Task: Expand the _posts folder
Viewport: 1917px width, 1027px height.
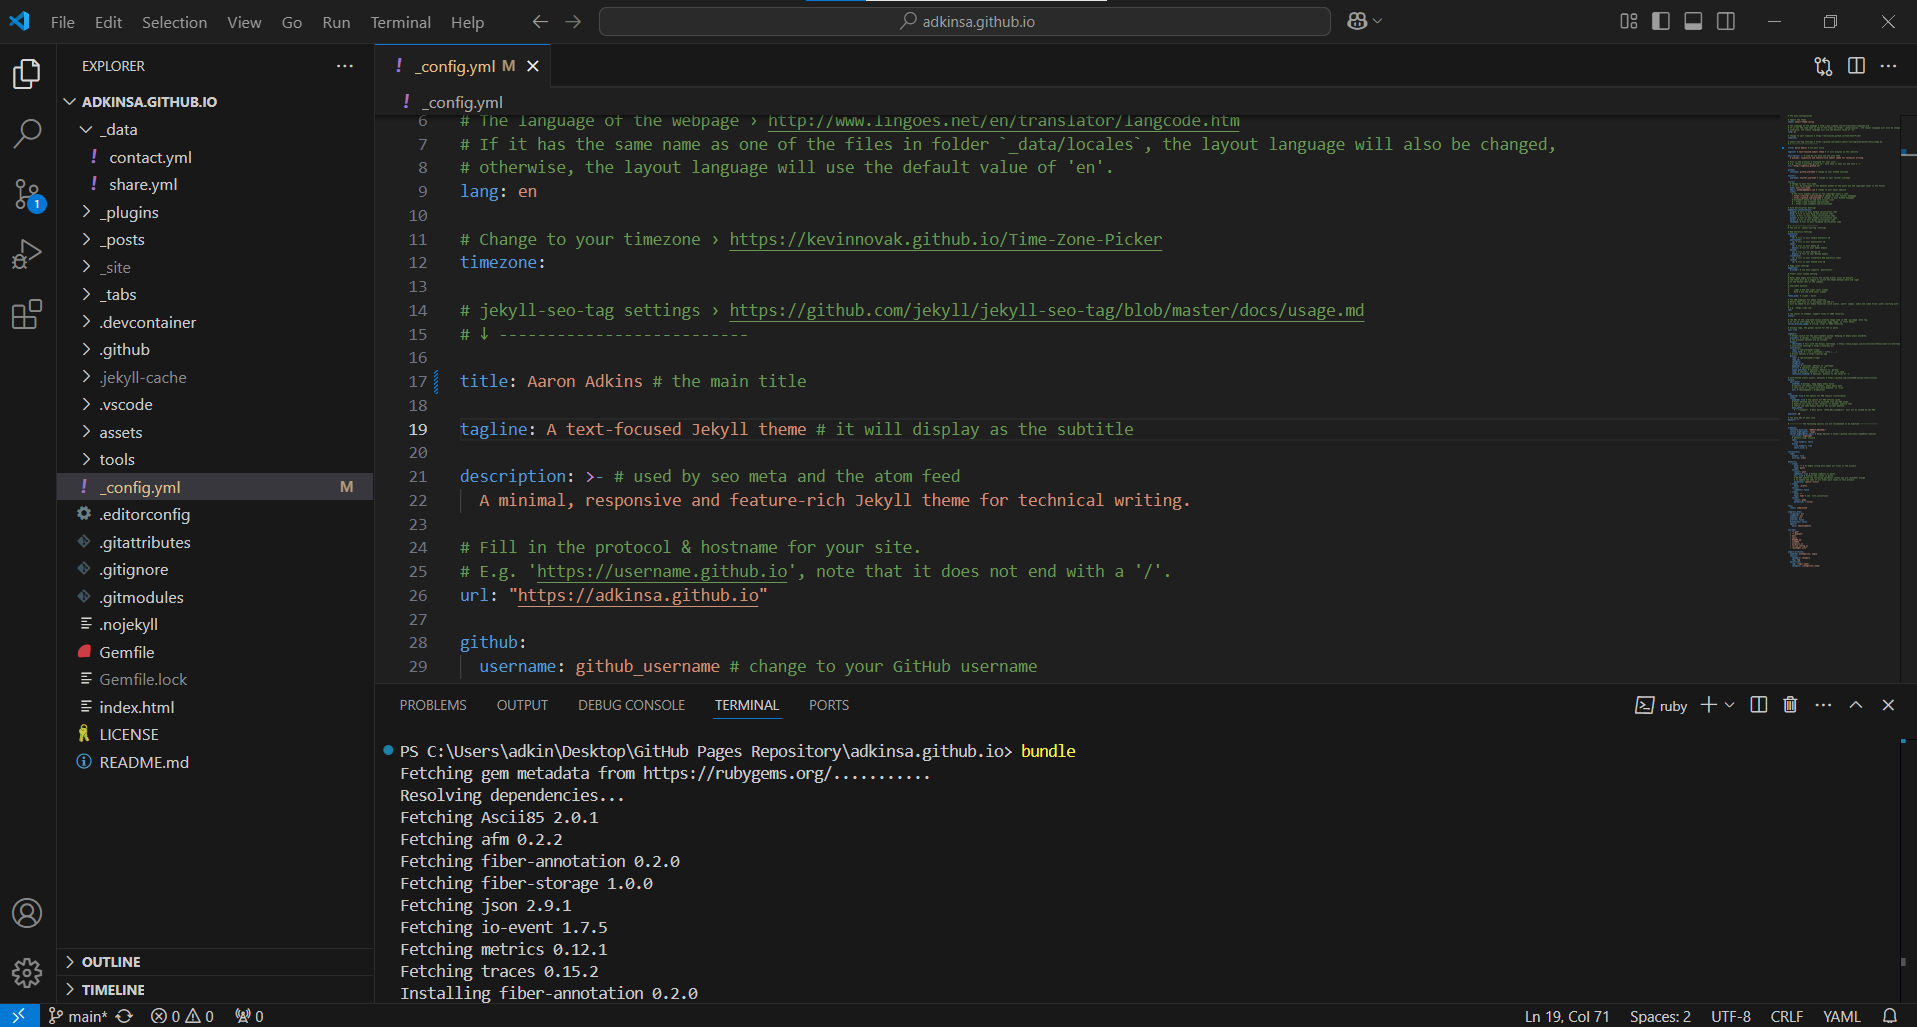Action: [x=86, y=240]
